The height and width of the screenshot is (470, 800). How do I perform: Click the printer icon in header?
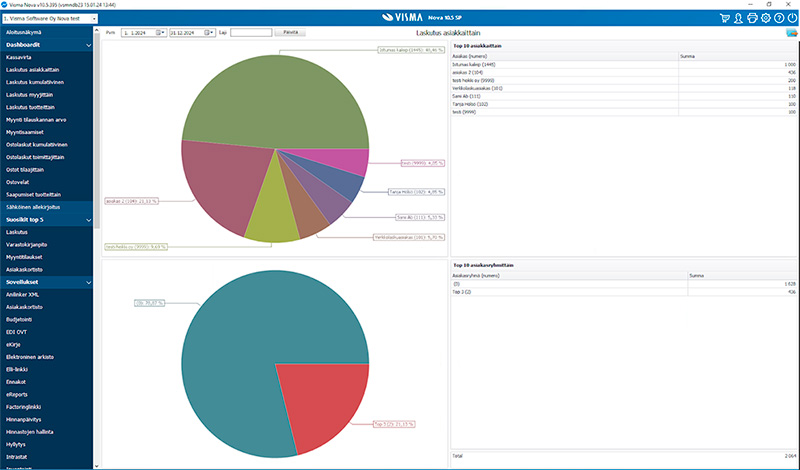pyautogui.click(x=752, y=18)
